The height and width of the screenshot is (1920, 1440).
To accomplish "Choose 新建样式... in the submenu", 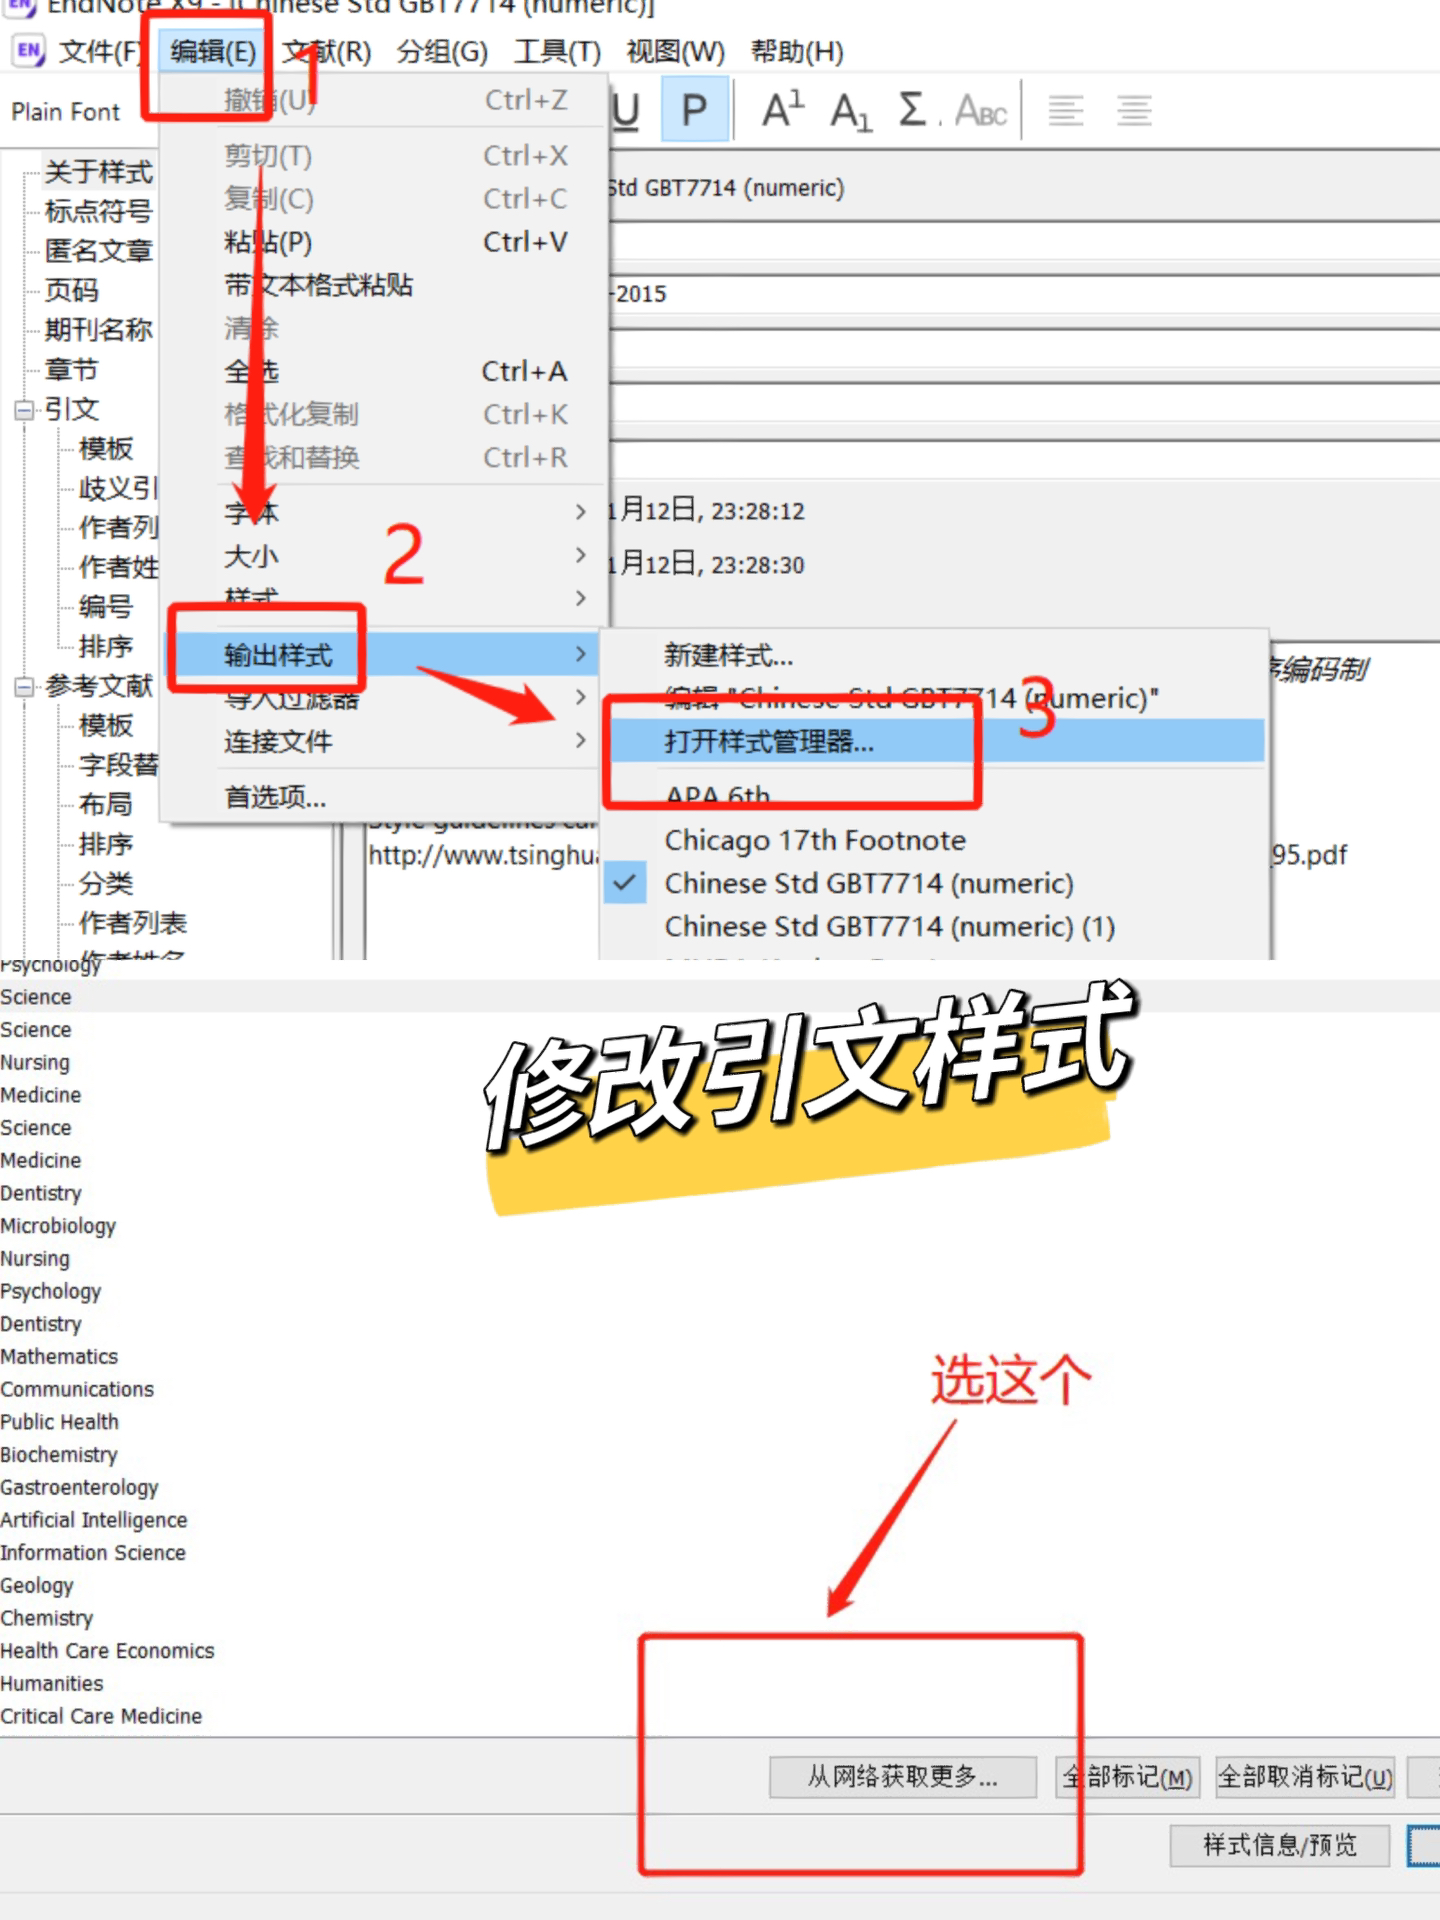I will (x=935, y=656).
